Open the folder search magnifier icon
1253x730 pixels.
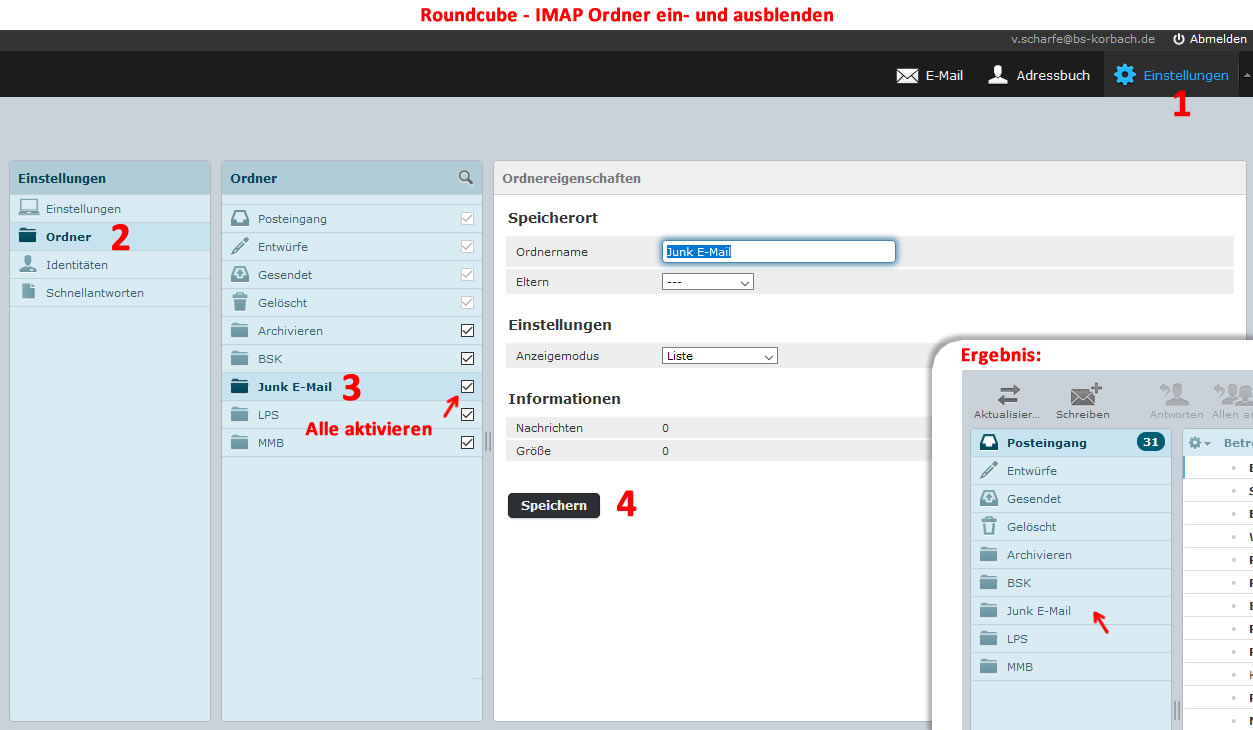466,177
